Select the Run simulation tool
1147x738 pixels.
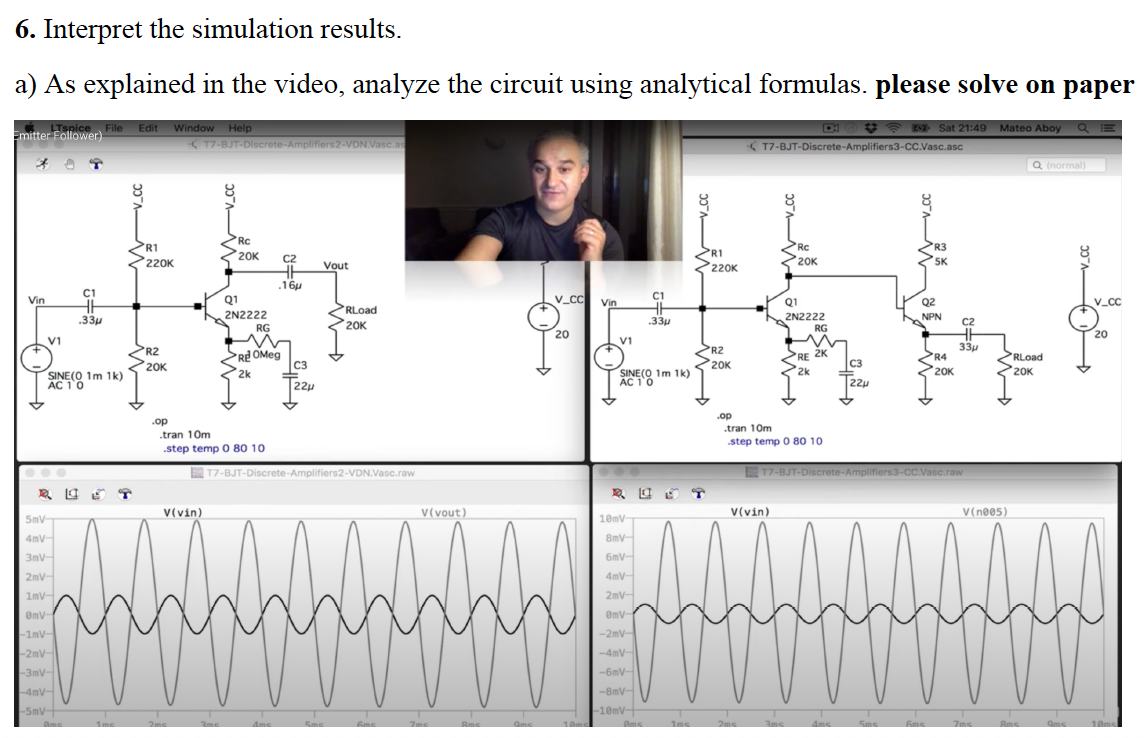click(x=40, y=162)
